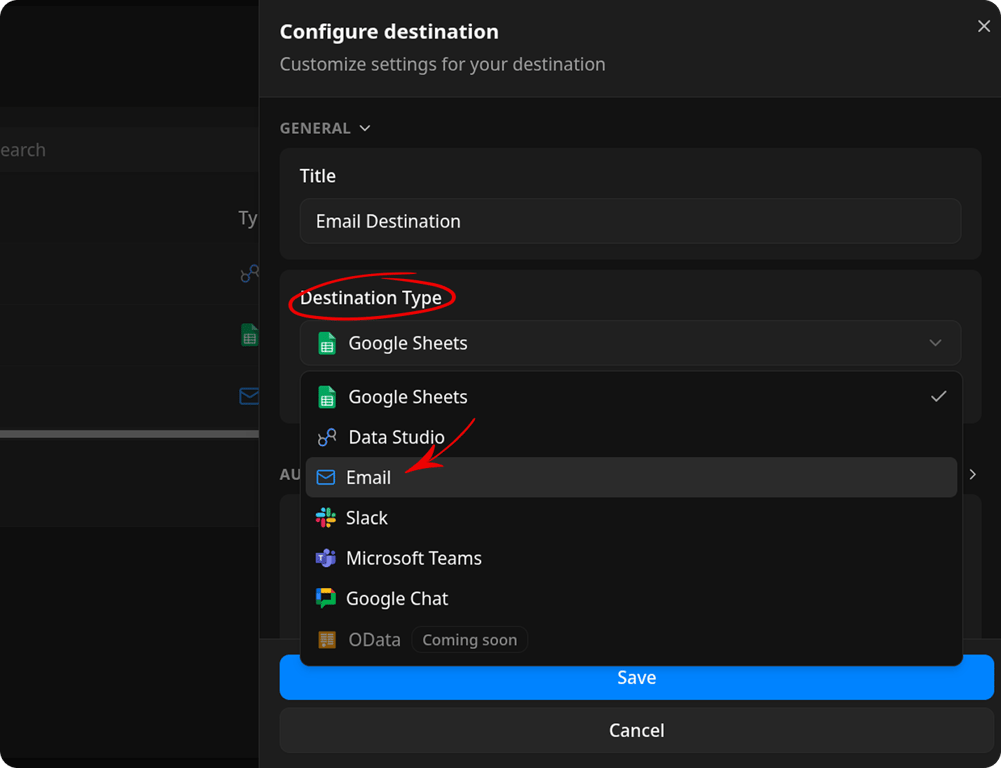Viewport: 1001px width, 768px height.
Task: Click the Email envelope icon in the options list
Action: point(326,478)
